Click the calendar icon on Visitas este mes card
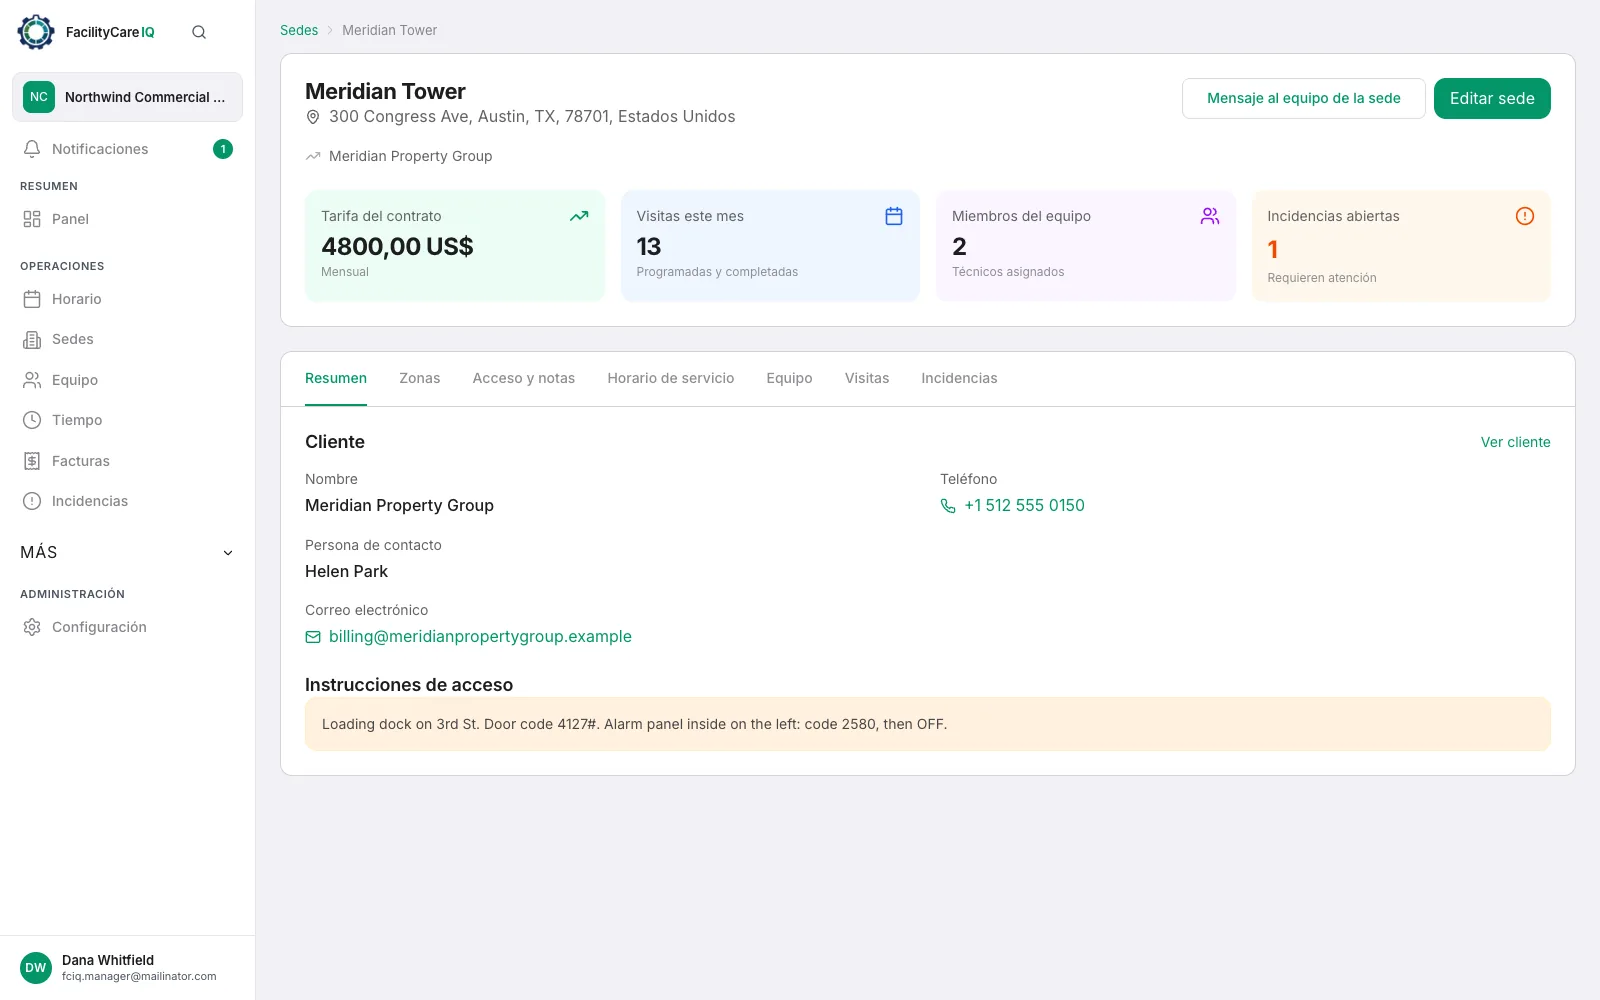This screenshot has width=1600, height=1000. pyautogui.click(x=894, y=216)
